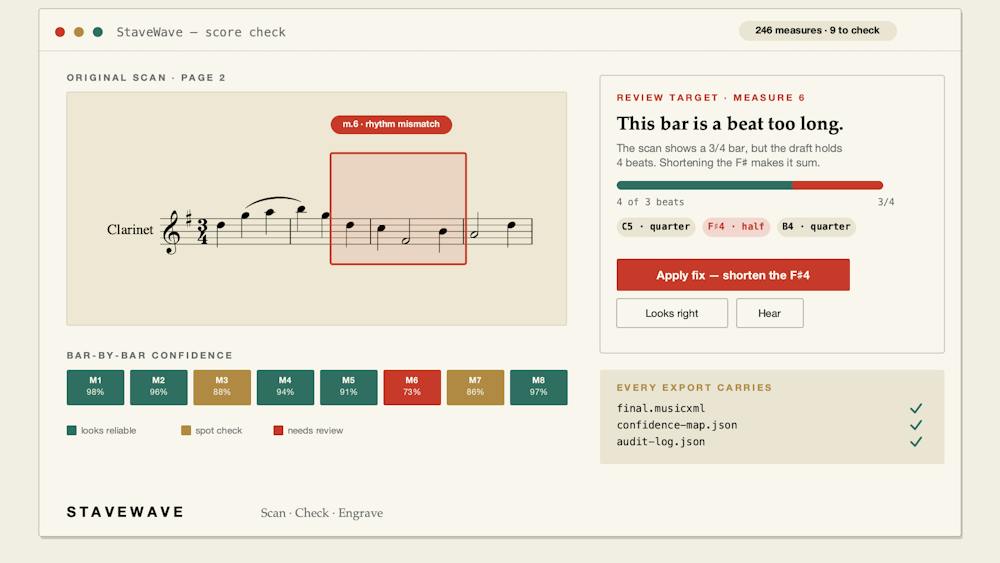Viewport: 1000px width, 563px height.
Task: Click the yellow minimize window dot
Action: click(79, 32)
